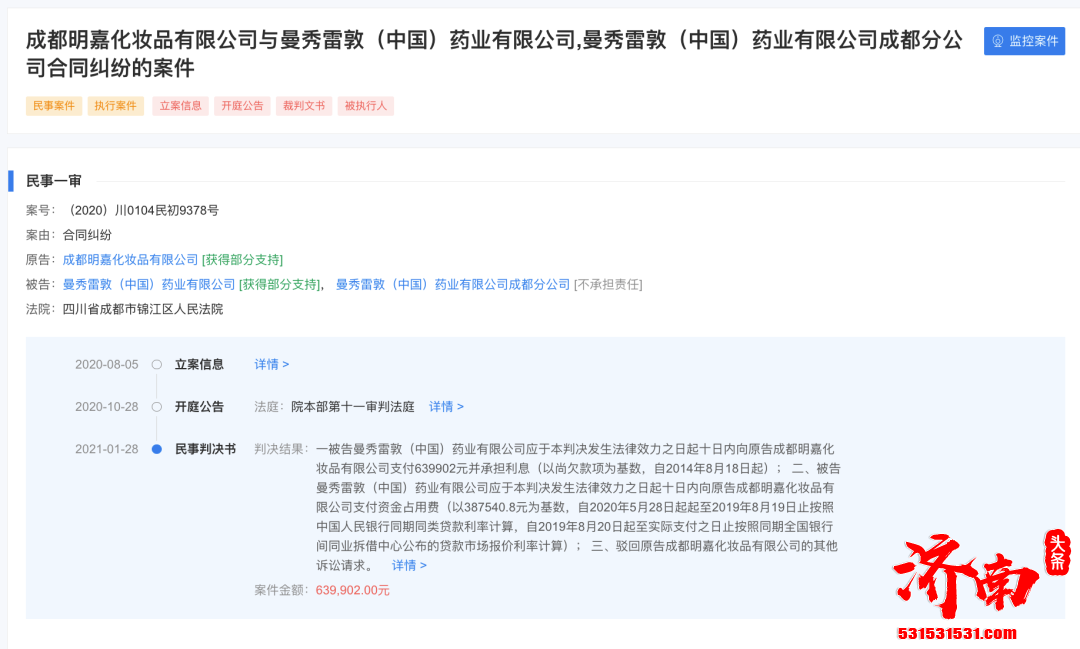
Task: Expand 详情 for 民事判决书 entry
Action: [x=408, y=565]
